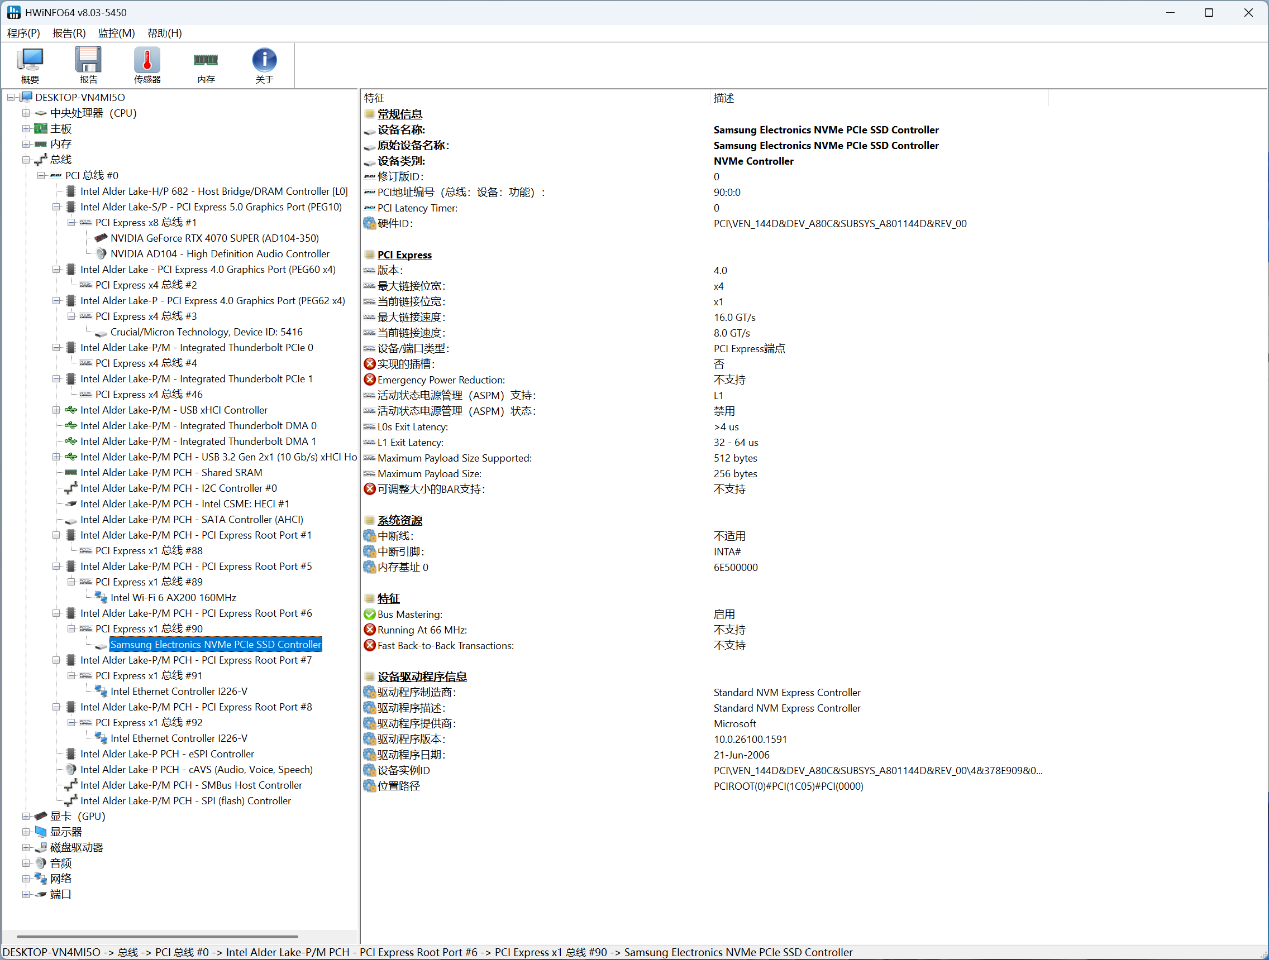The height and width of the screenshot is (960, 1269).
Task: Open the 程序(P) menu
Action: pos(24,33)
